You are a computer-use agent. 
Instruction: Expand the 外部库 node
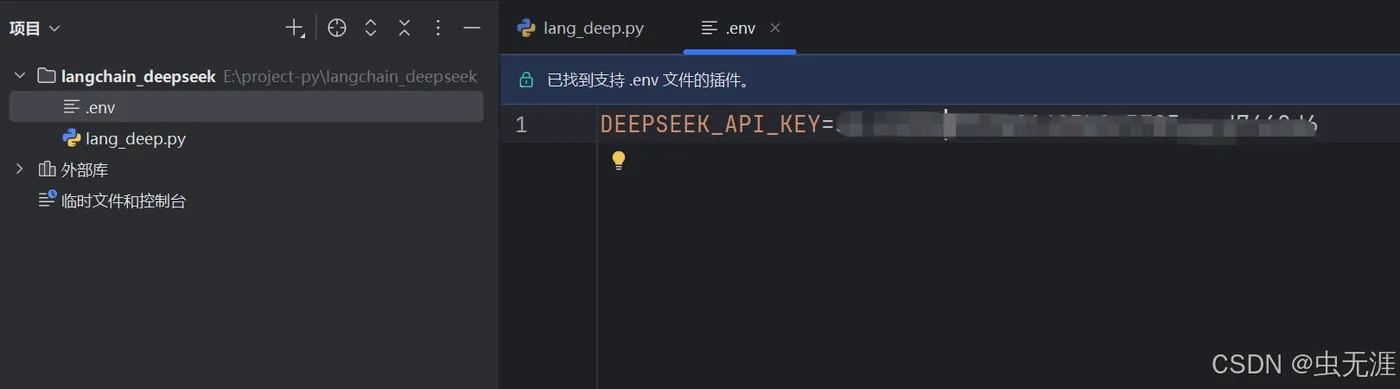coord(19,169)
